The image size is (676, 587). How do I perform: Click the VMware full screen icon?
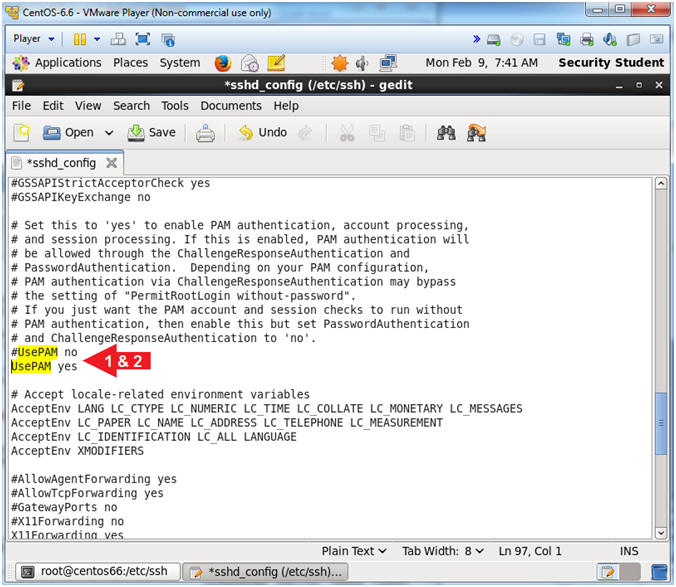click(143, 39)
